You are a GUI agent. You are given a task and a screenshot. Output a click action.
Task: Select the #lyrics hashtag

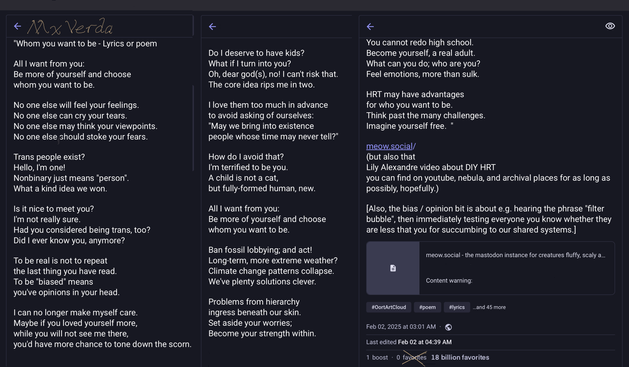coord(457,307)
